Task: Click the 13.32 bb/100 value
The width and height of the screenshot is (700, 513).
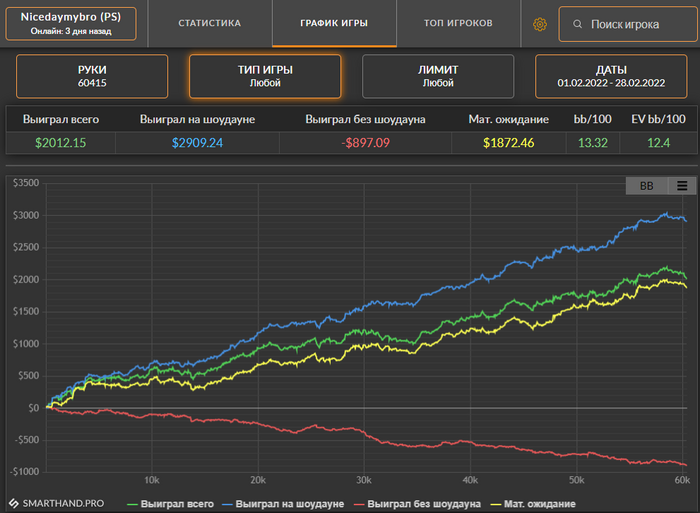Action: point(593,143)
